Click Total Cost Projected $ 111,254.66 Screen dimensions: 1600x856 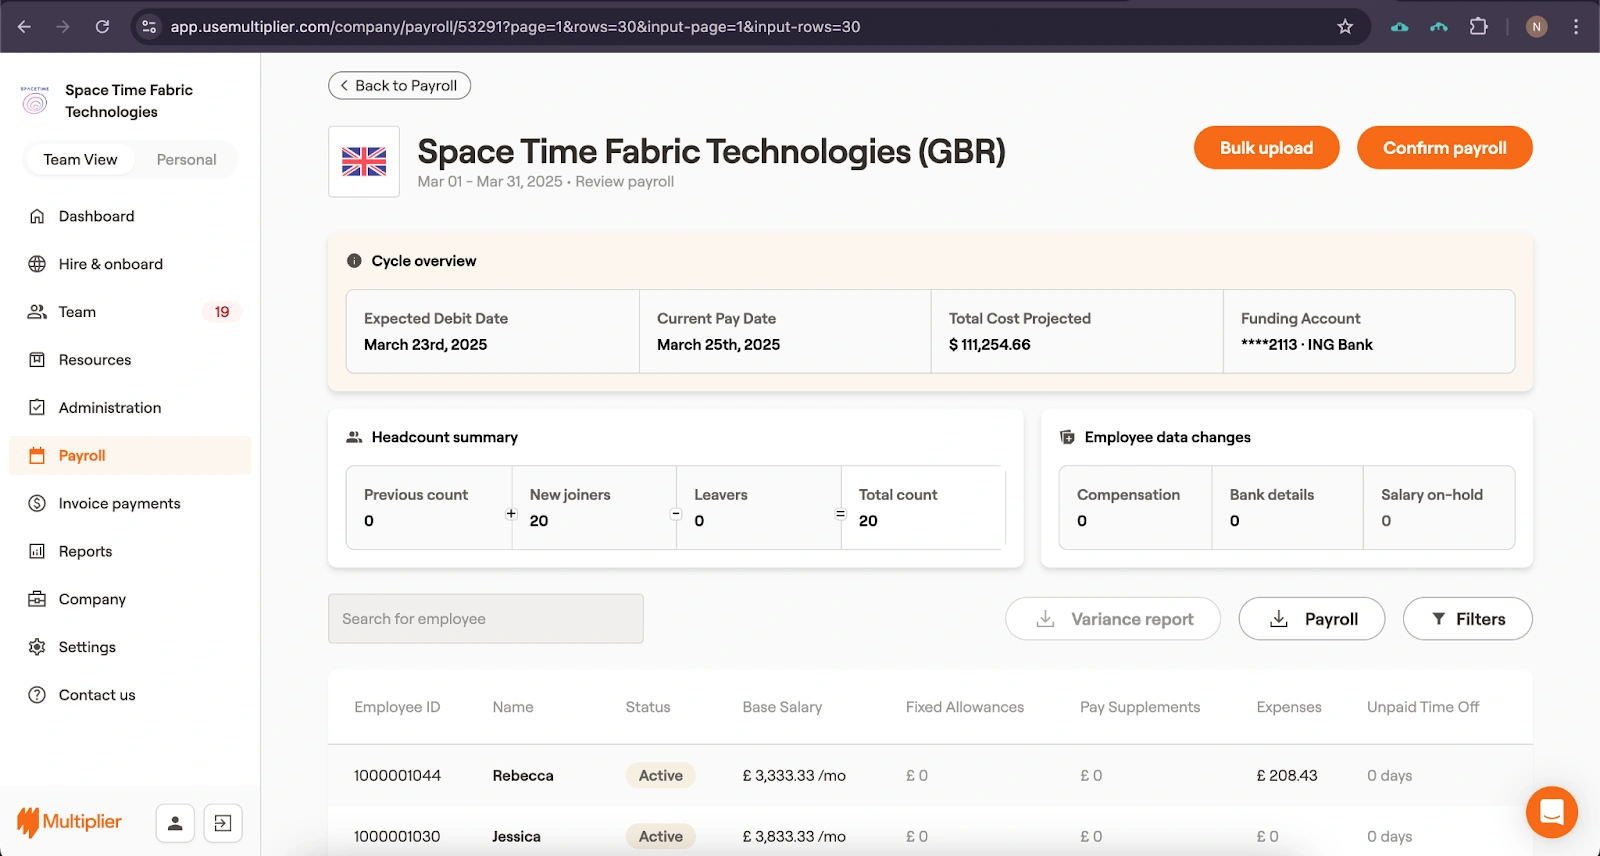coord(990,345)
